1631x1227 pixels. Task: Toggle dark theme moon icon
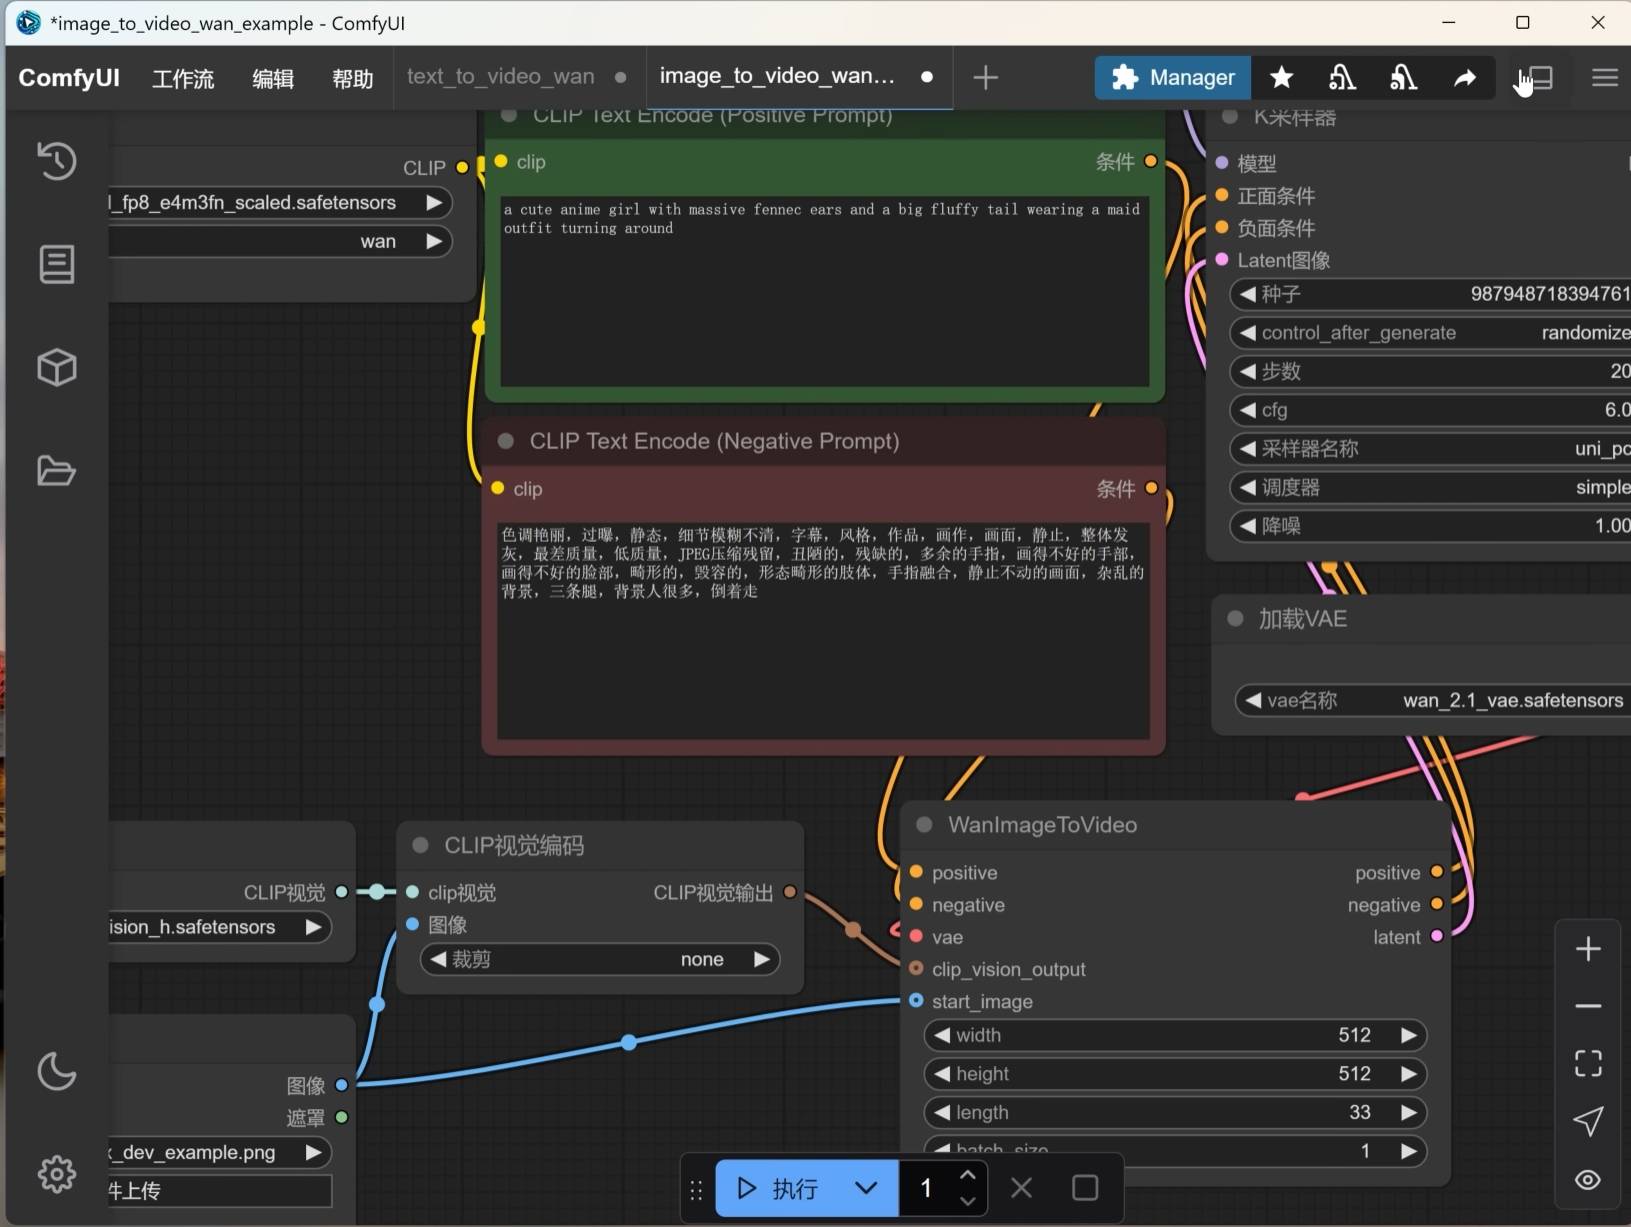click(57, 1071)
